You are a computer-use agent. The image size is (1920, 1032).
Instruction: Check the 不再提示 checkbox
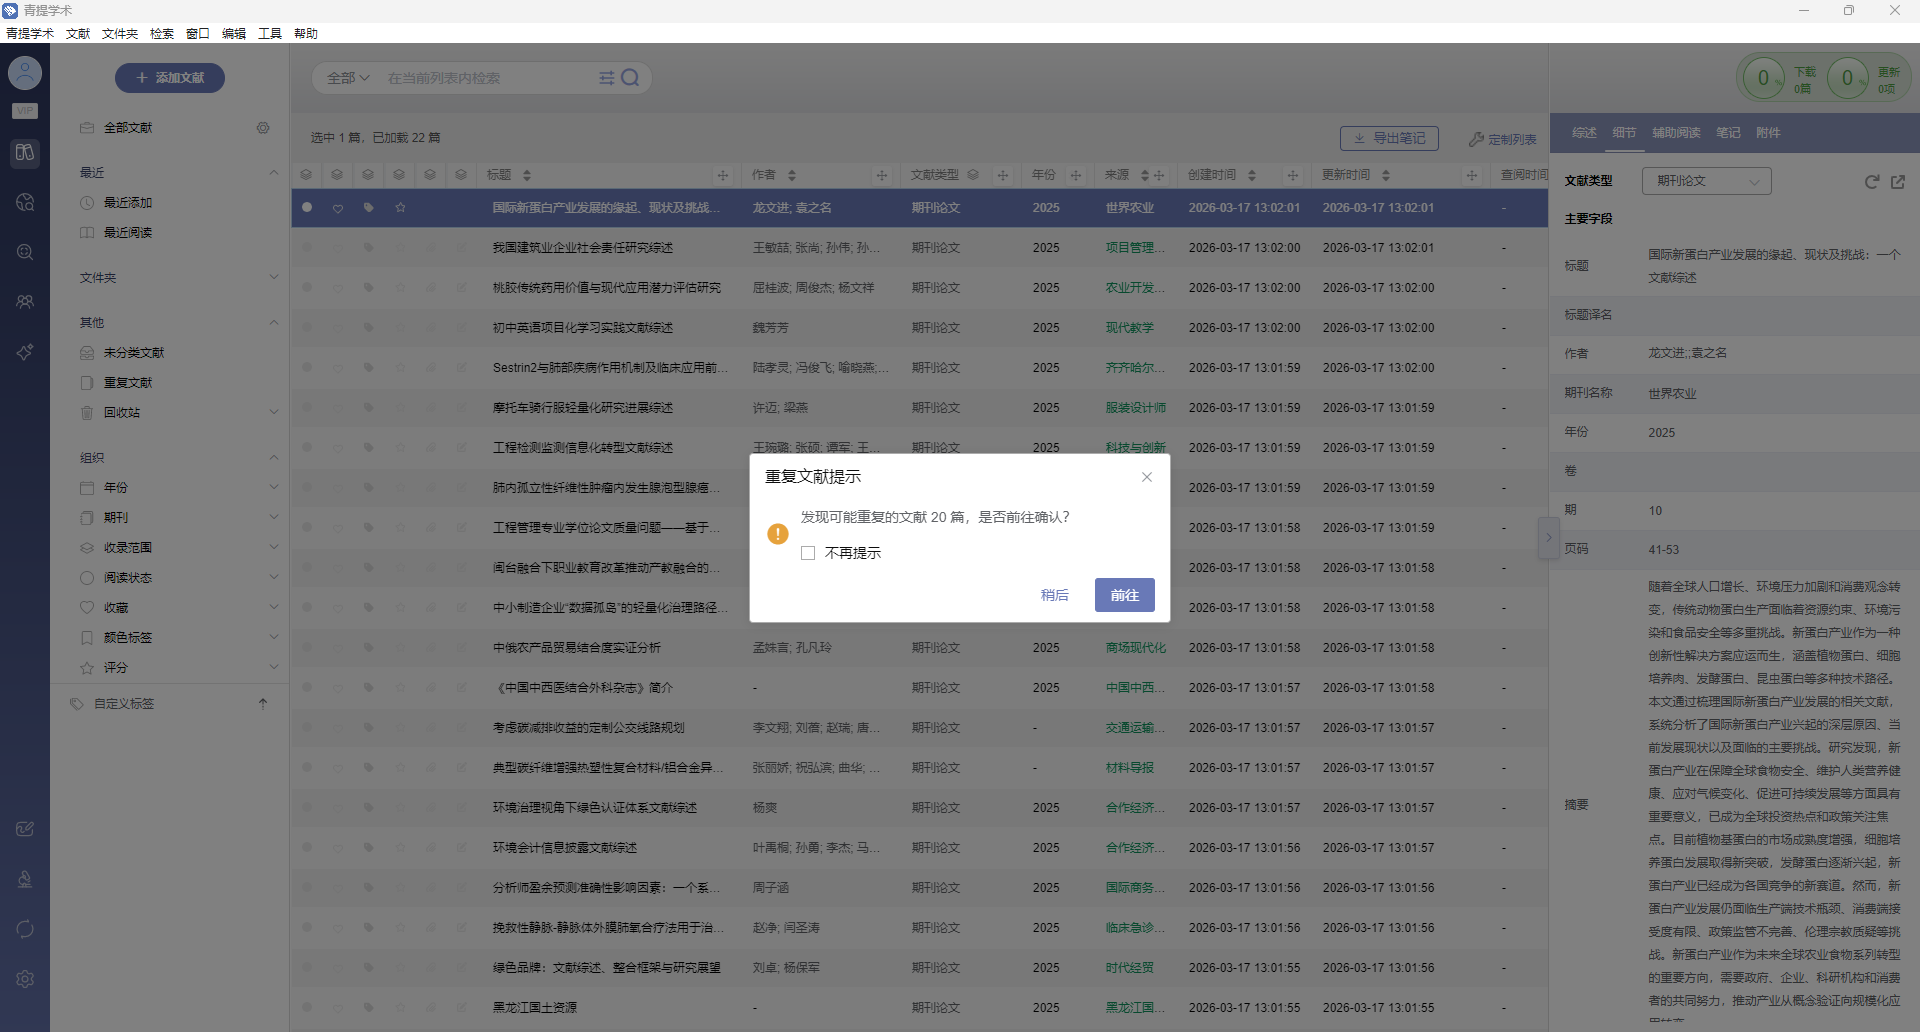[x=808, y=553]
